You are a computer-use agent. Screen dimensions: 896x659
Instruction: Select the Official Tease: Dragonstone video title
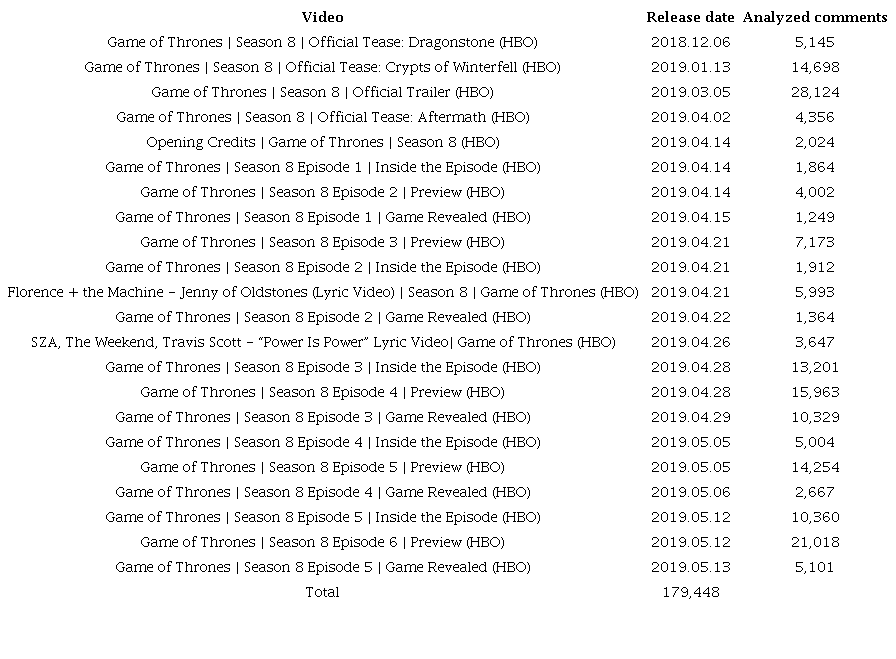(x=322, y=42)
